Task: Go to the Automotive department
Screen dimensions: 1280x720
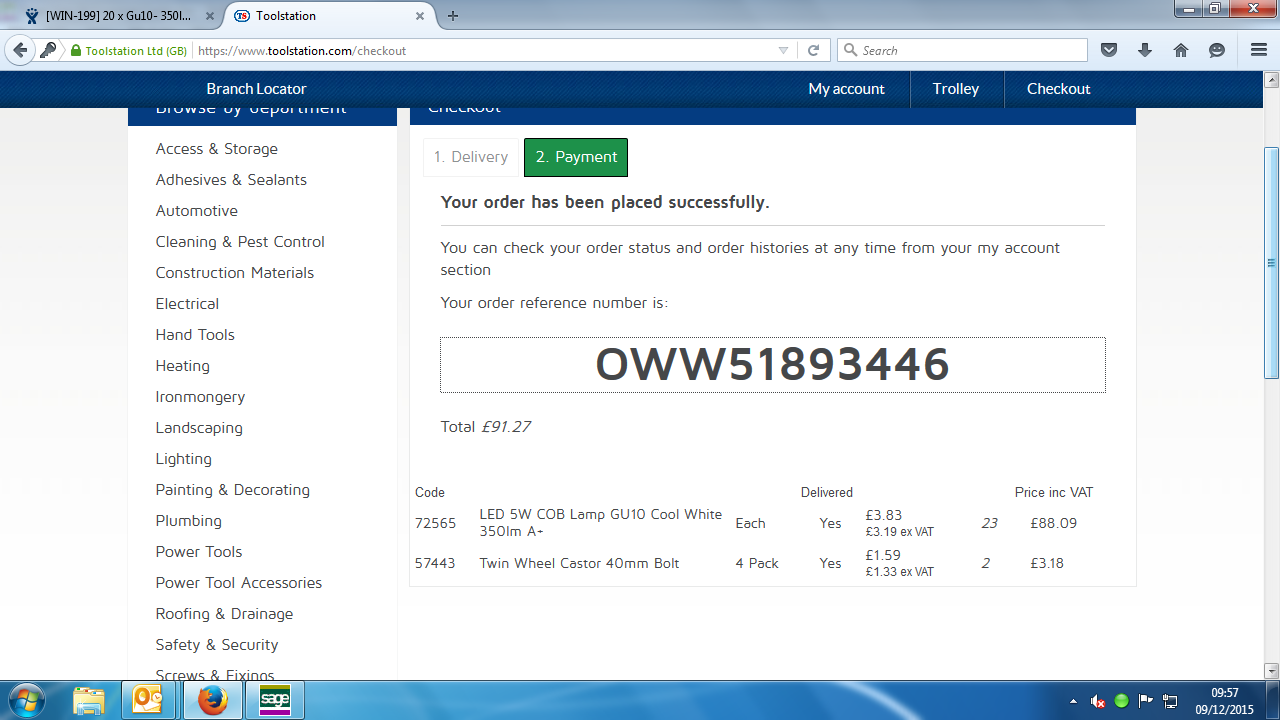Action: (x=197, y=211)
